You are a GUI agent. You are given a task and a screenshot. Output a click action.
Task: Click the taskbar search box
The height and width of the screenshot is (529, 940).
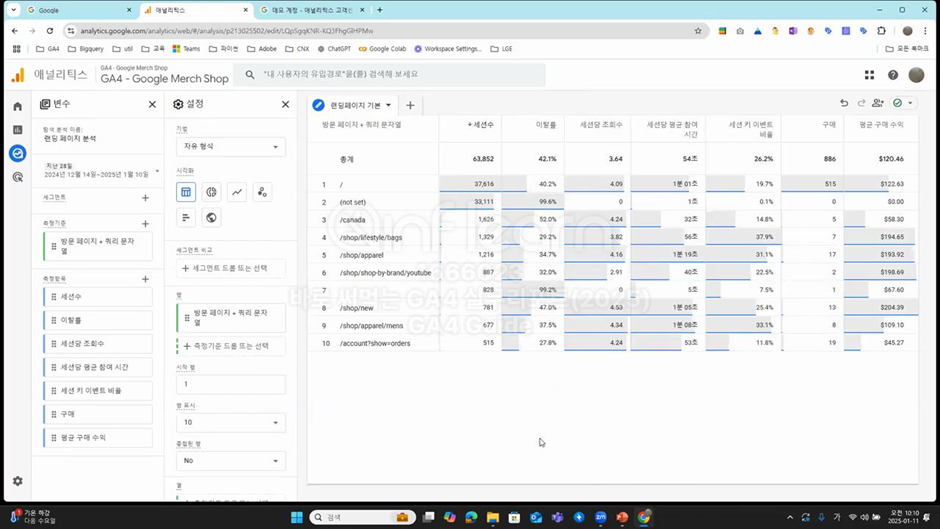click(x=363, y=517)
